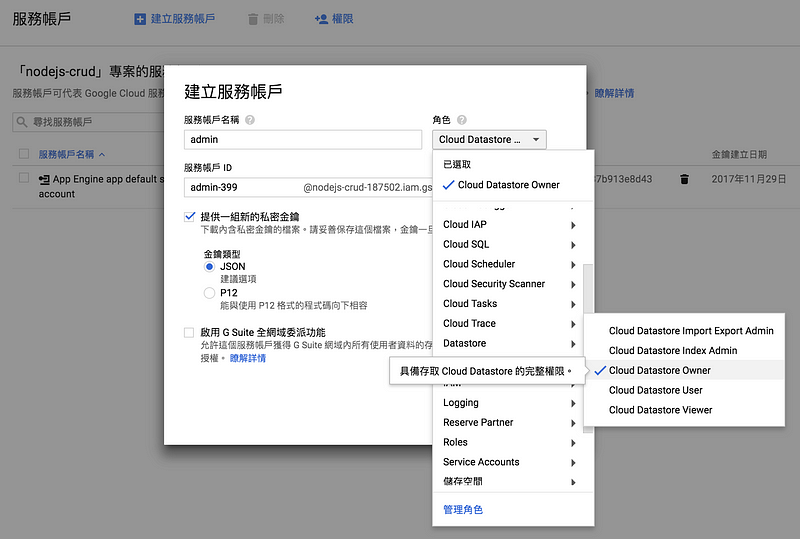This screenshot has width=800, height=539.
Task: Click the service account icon before App Engine
Action: tap(44, 180)
